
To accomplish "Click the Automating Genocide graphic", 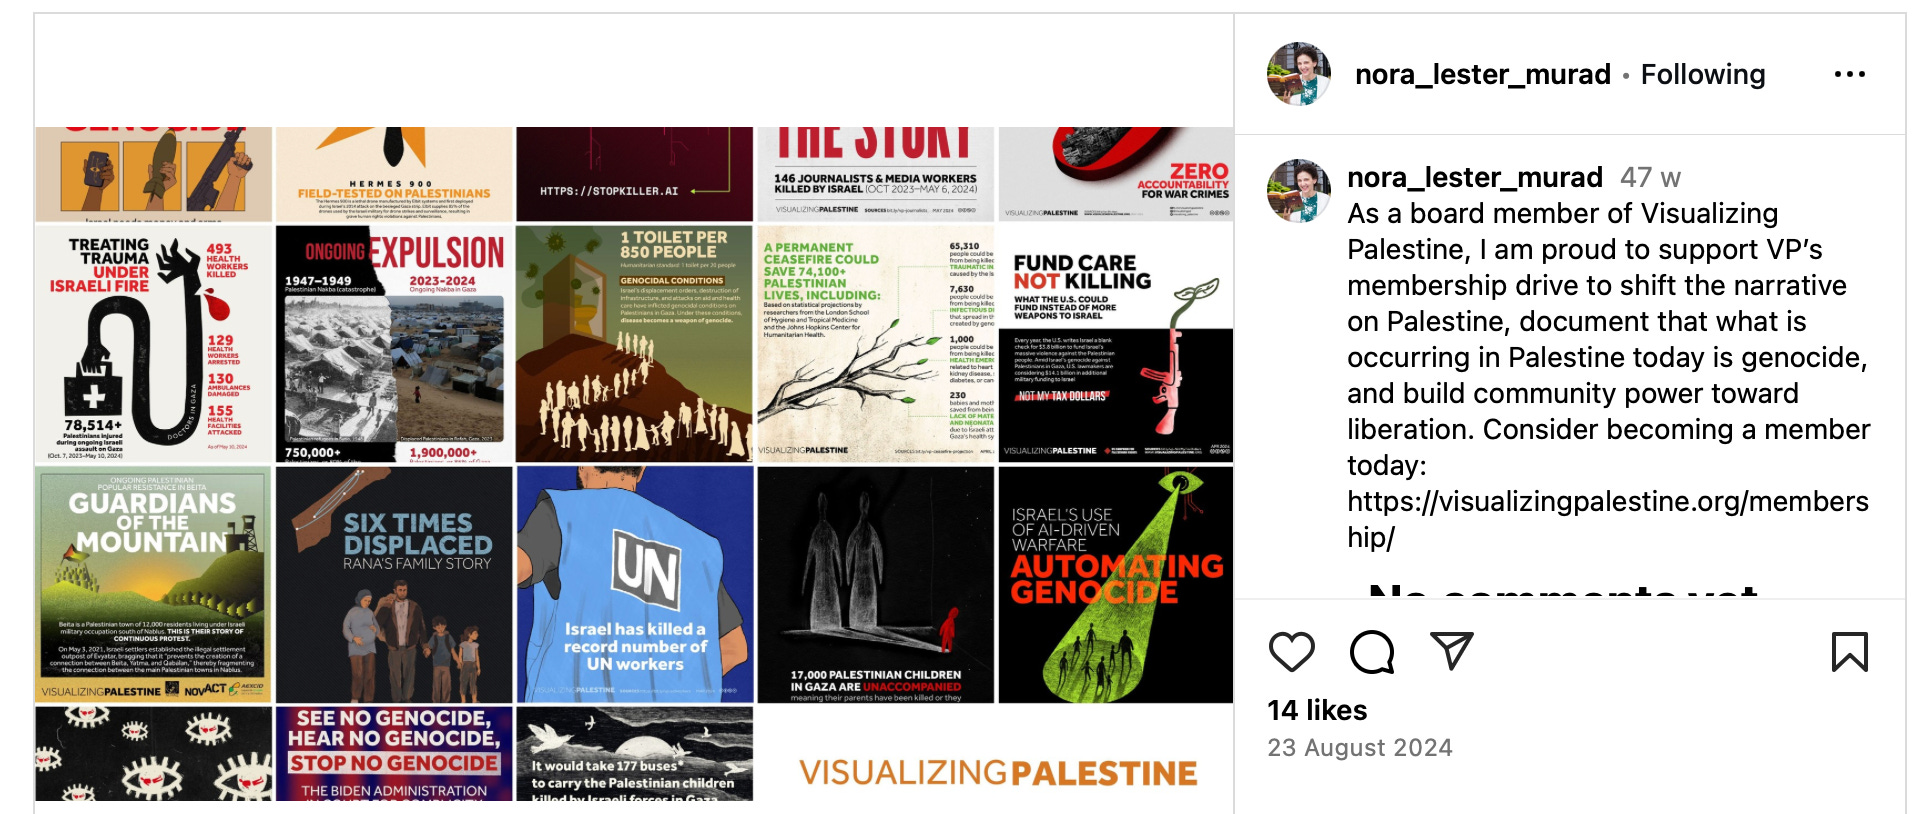I will point(1115,584).
